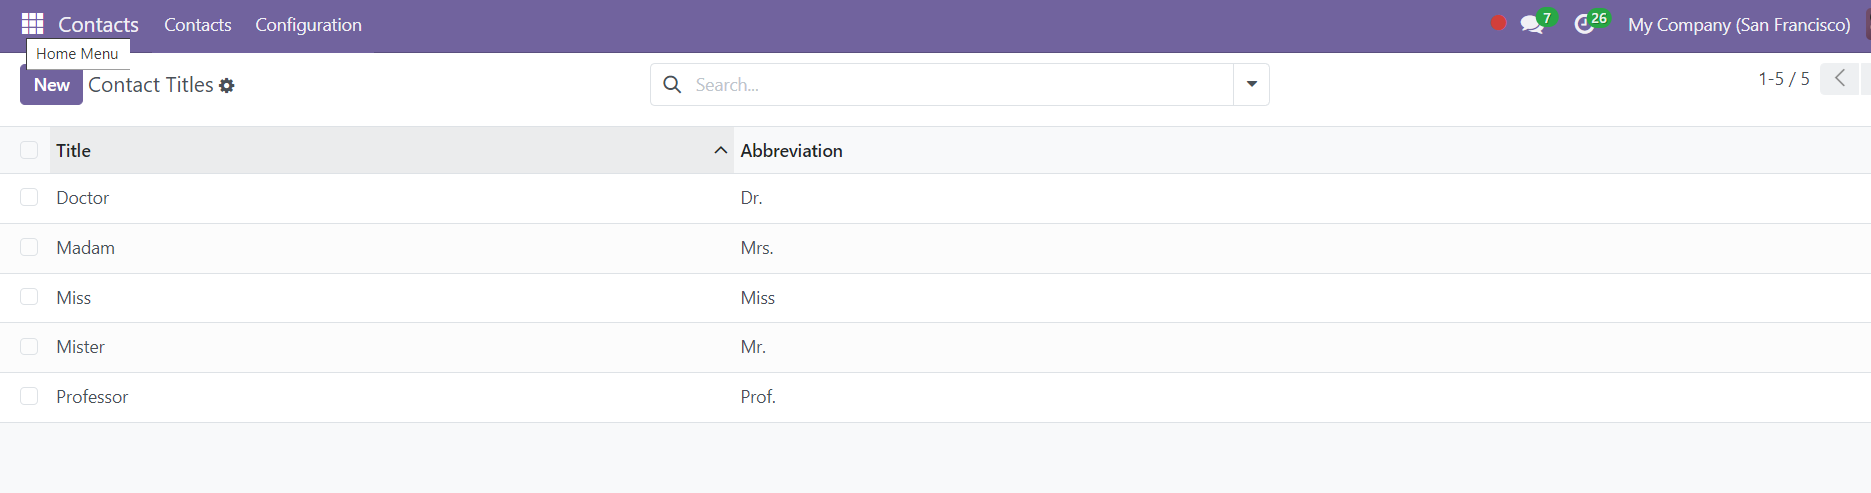Screen dimensions: 1871x493
Task: Open the Mister title record
Action: pyautogui.click(x=80, y=347)
